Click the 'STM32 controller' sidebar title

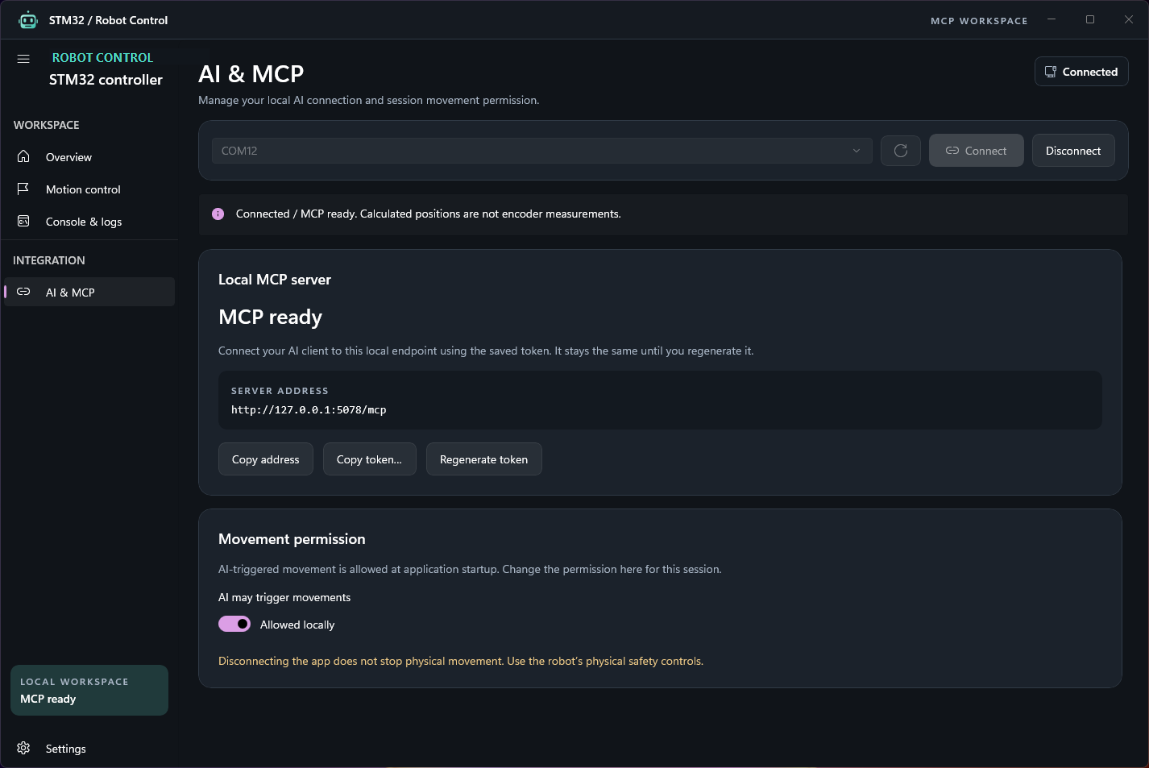click(106, 80)
